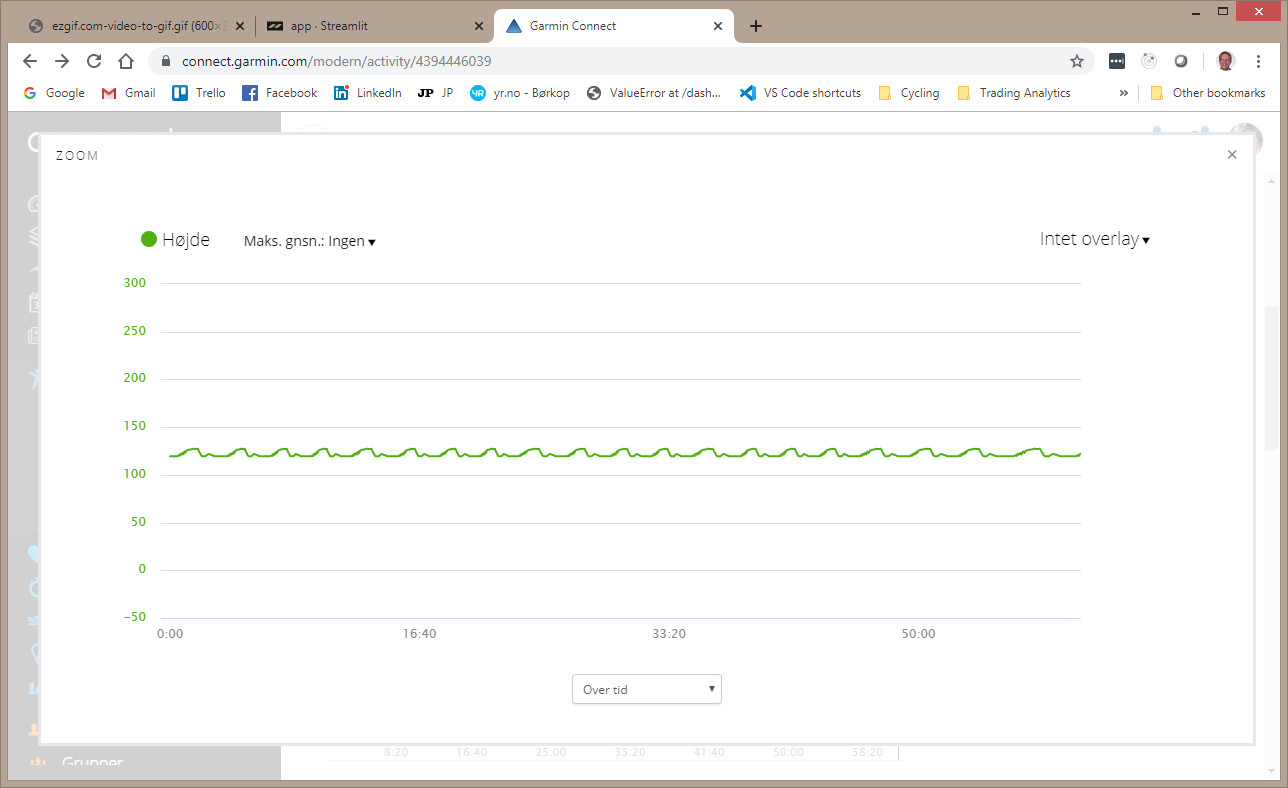The image size is (1288, 788).
Task: Toggle the Maks. gnsn. setting from Ingen
Action: point(310,241)
